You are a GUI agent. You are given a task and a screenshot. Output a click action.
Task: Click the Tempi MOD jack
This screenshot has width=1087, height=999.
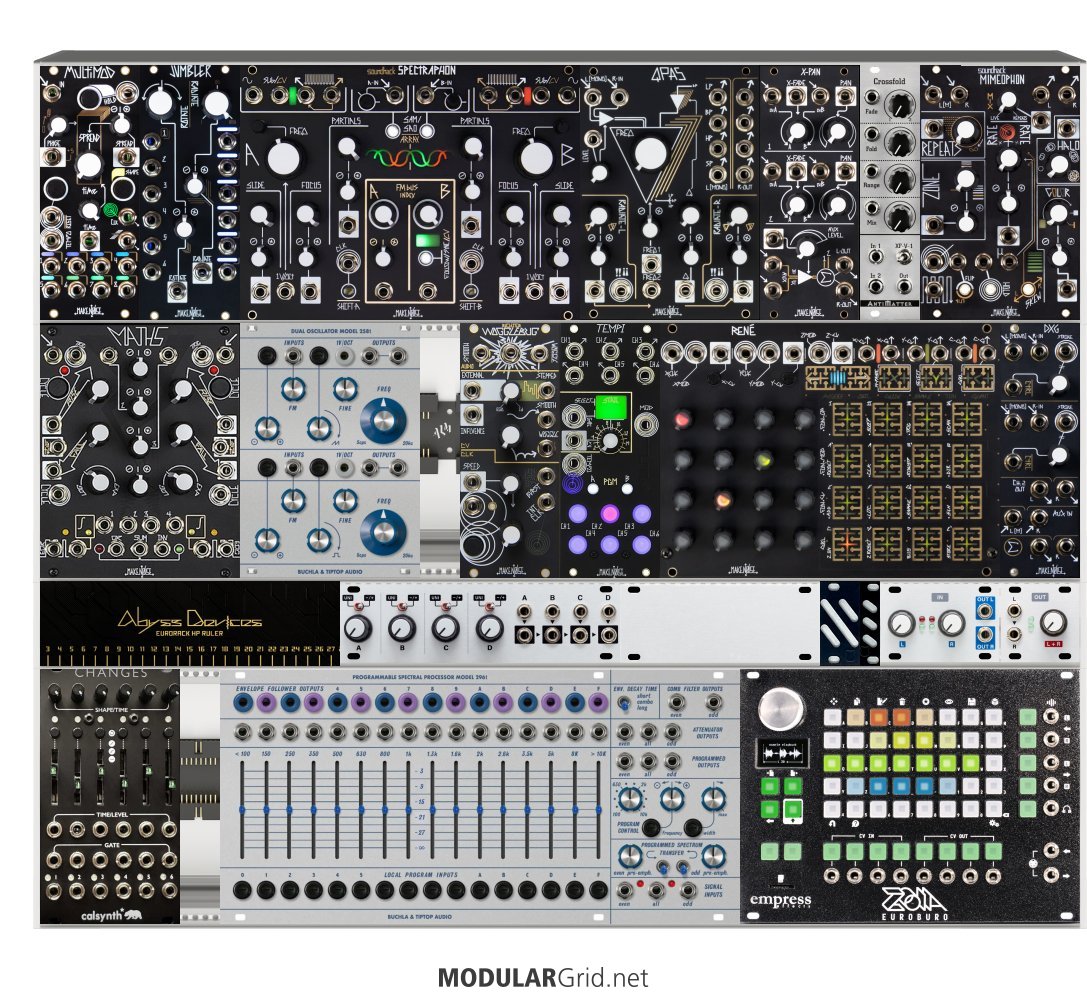646,424
